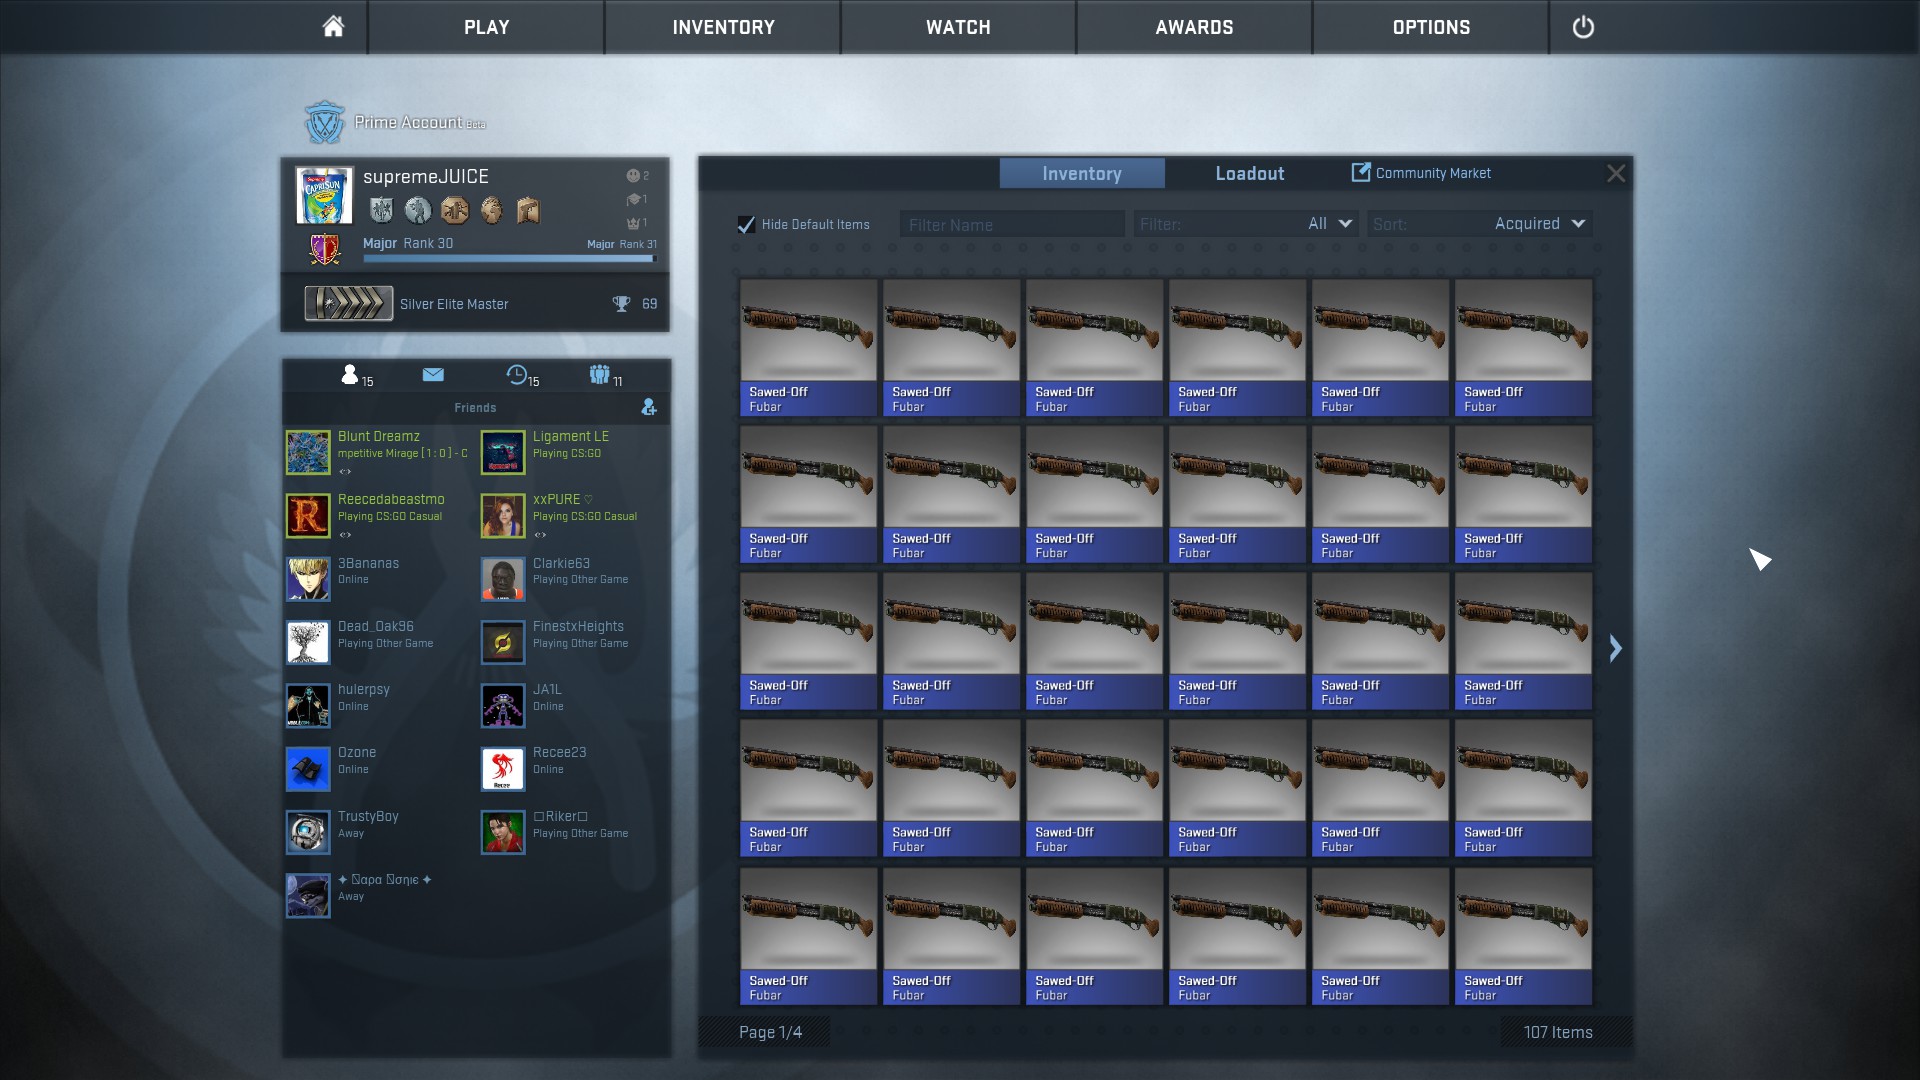The image size is (1920, 1080).
Task: Switch to the Loadout tab
Action: 1249,173
